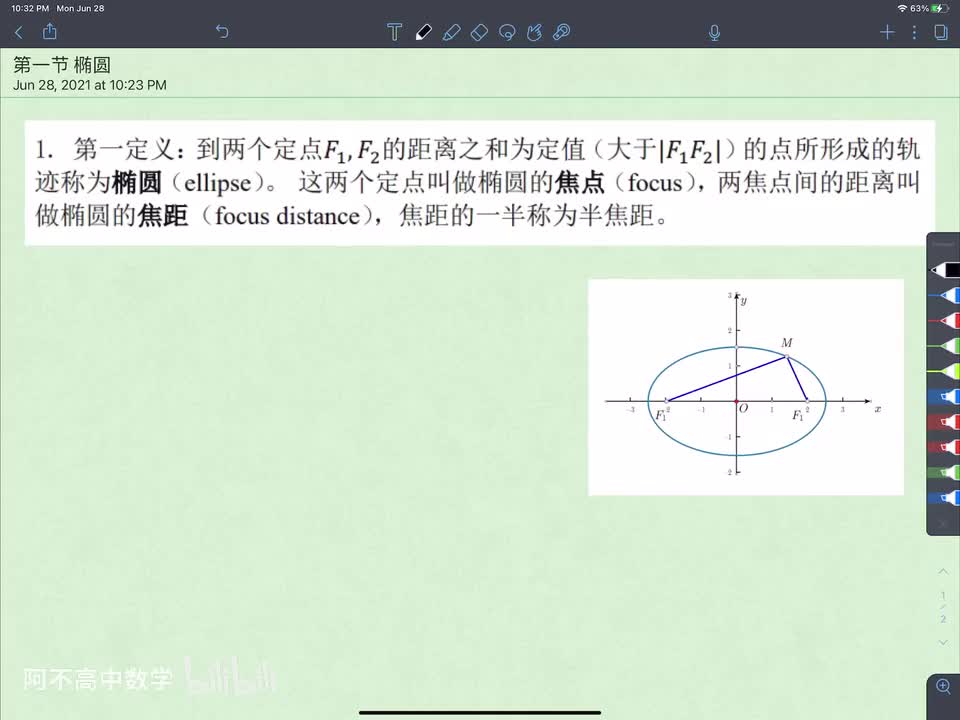Click the tool icon right of the Hand tool
This screenshot has width=960, height=720.
[561, 32]
